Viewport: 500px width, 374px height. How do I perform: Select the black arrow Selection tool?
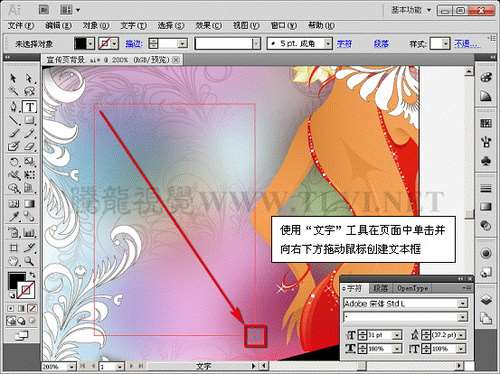(13, 78)
